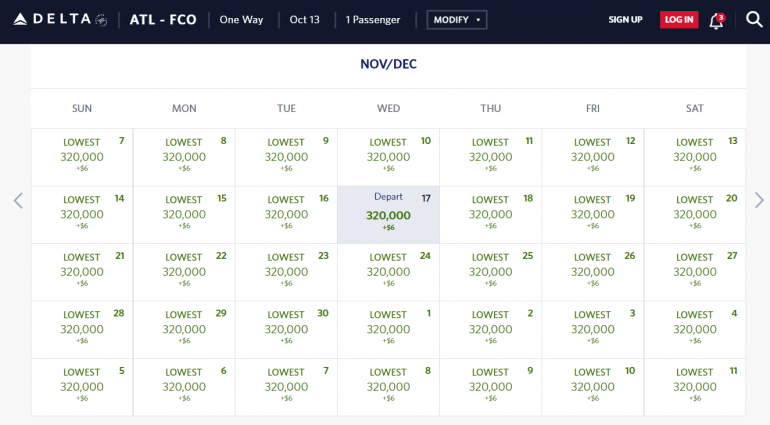Select Monday the 22nd fare
The width and height of the screenshot is (770, 425).
point(184,272)
